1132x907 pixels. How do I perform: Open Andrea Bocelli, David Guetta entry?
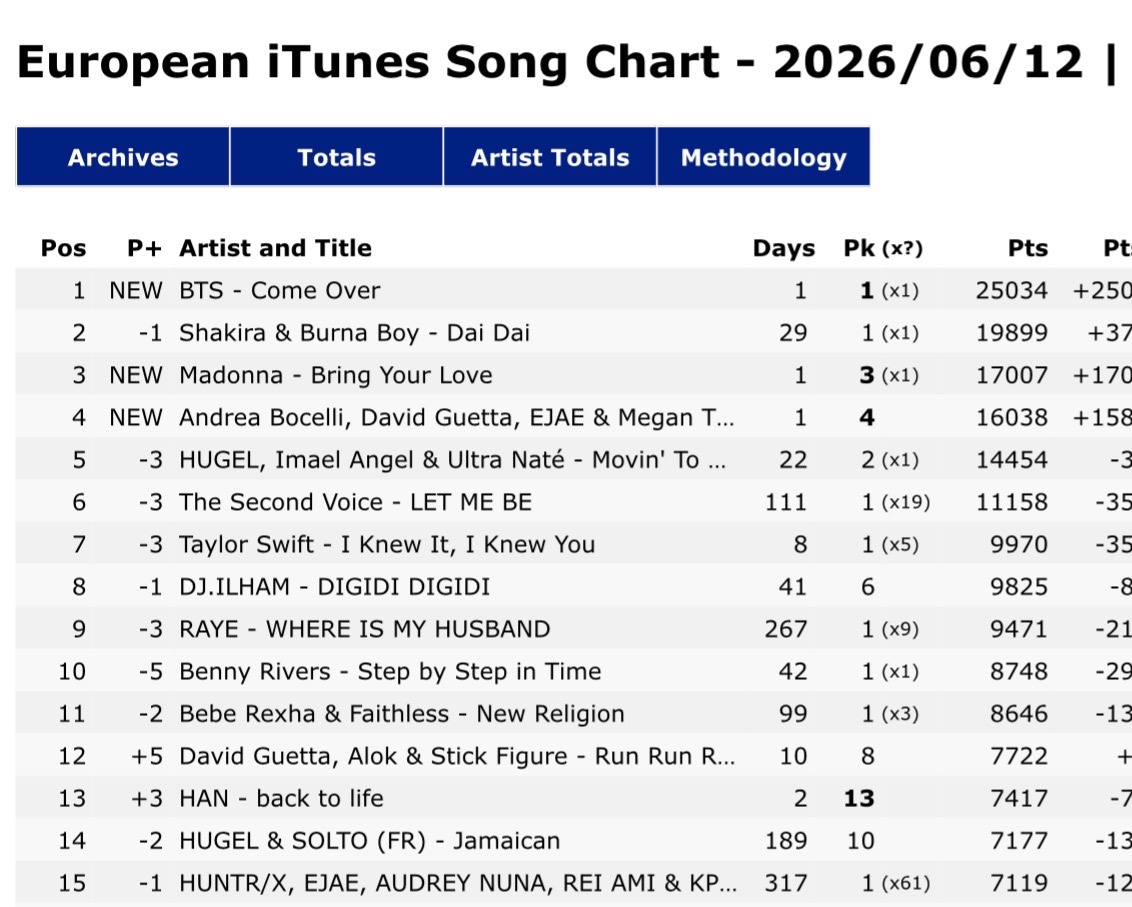point(457,417)
